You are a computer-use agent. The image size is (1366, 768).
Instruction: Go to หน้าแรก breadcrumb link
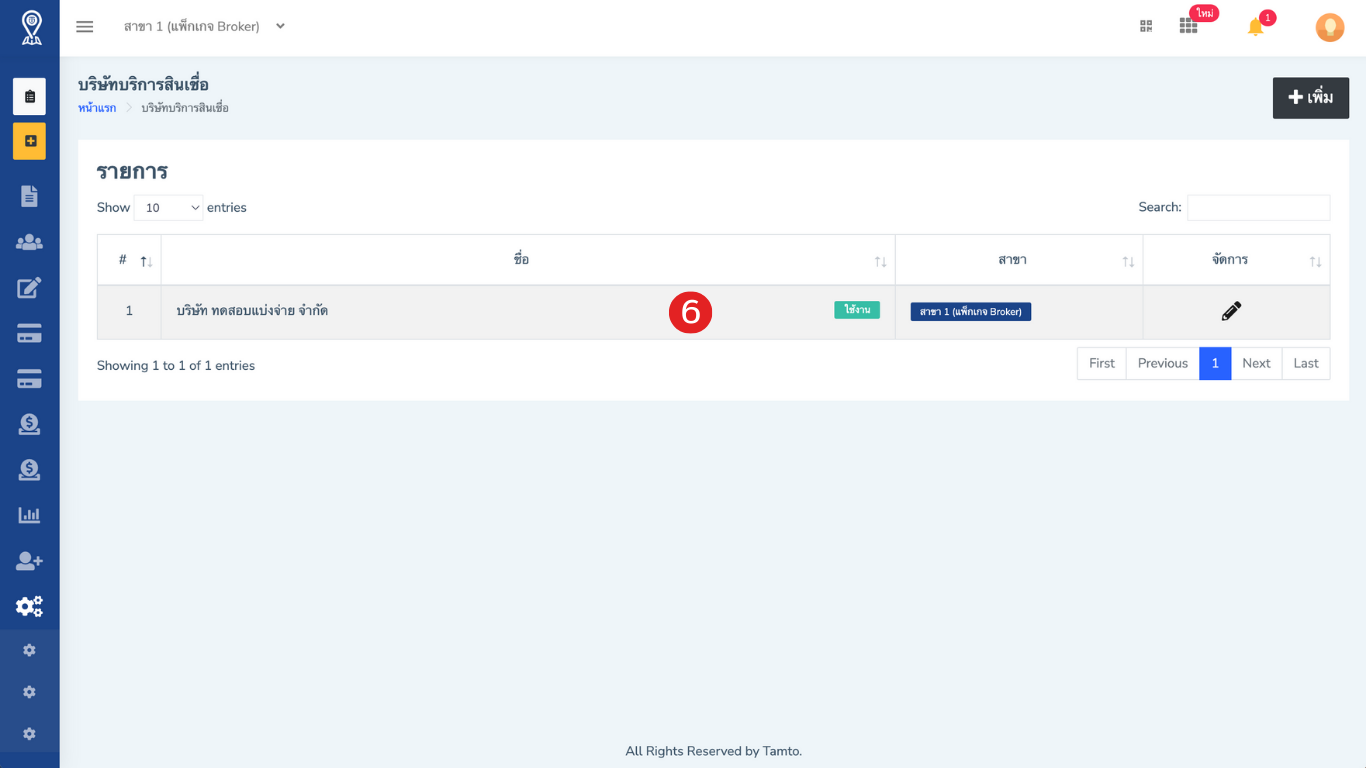pos(97,108)
